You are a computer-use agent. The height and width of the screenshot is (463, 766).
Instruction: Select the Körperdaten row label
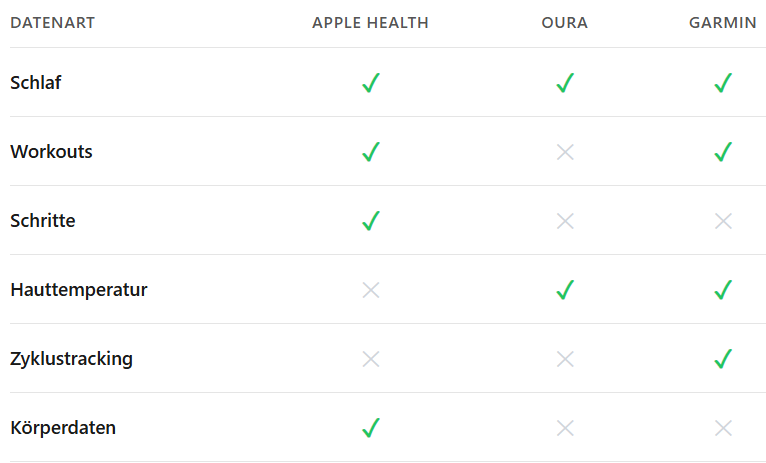click(63, 428)
